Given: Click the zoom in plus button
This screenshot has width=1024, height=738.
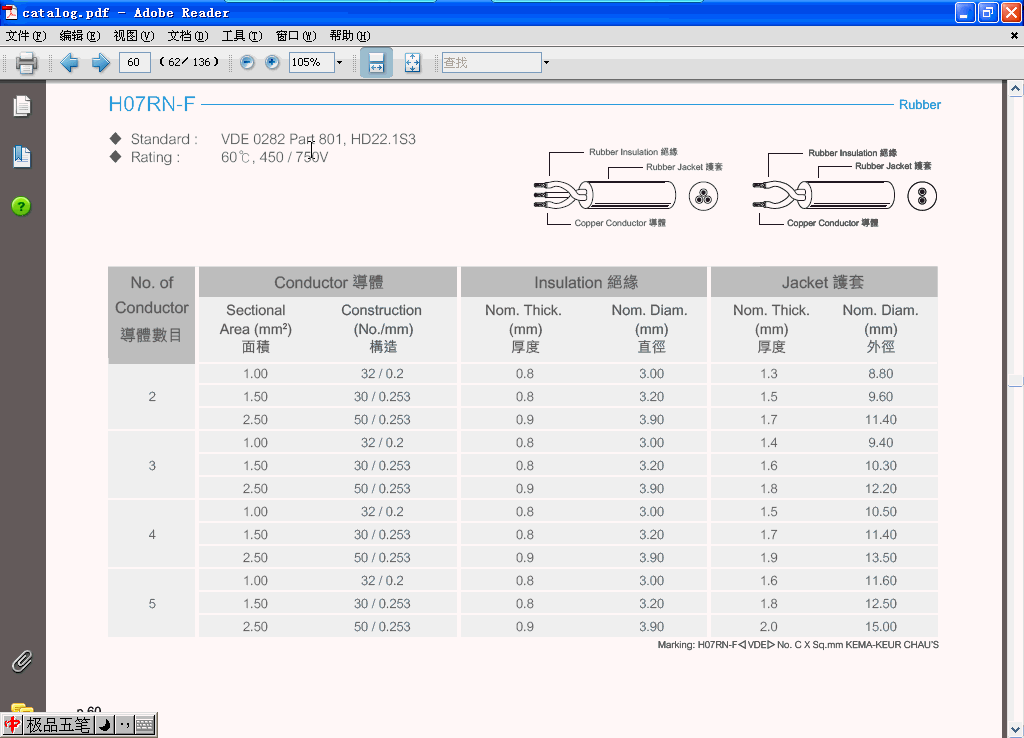Looking at the screenshot, I should click(272, 63).
